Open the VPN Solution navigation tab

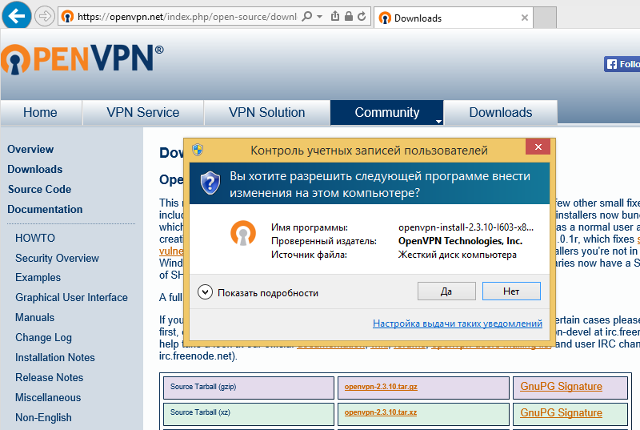pyautogui.click(x=267, y=112)
